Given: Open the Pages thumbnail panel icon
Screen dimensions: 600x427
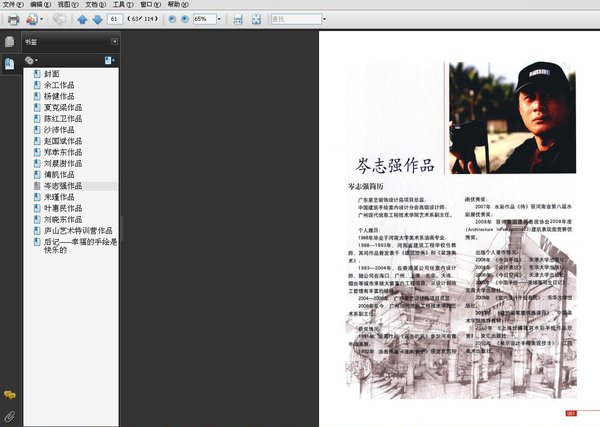Looking at the screenshot, I should (x=9, y=42).
